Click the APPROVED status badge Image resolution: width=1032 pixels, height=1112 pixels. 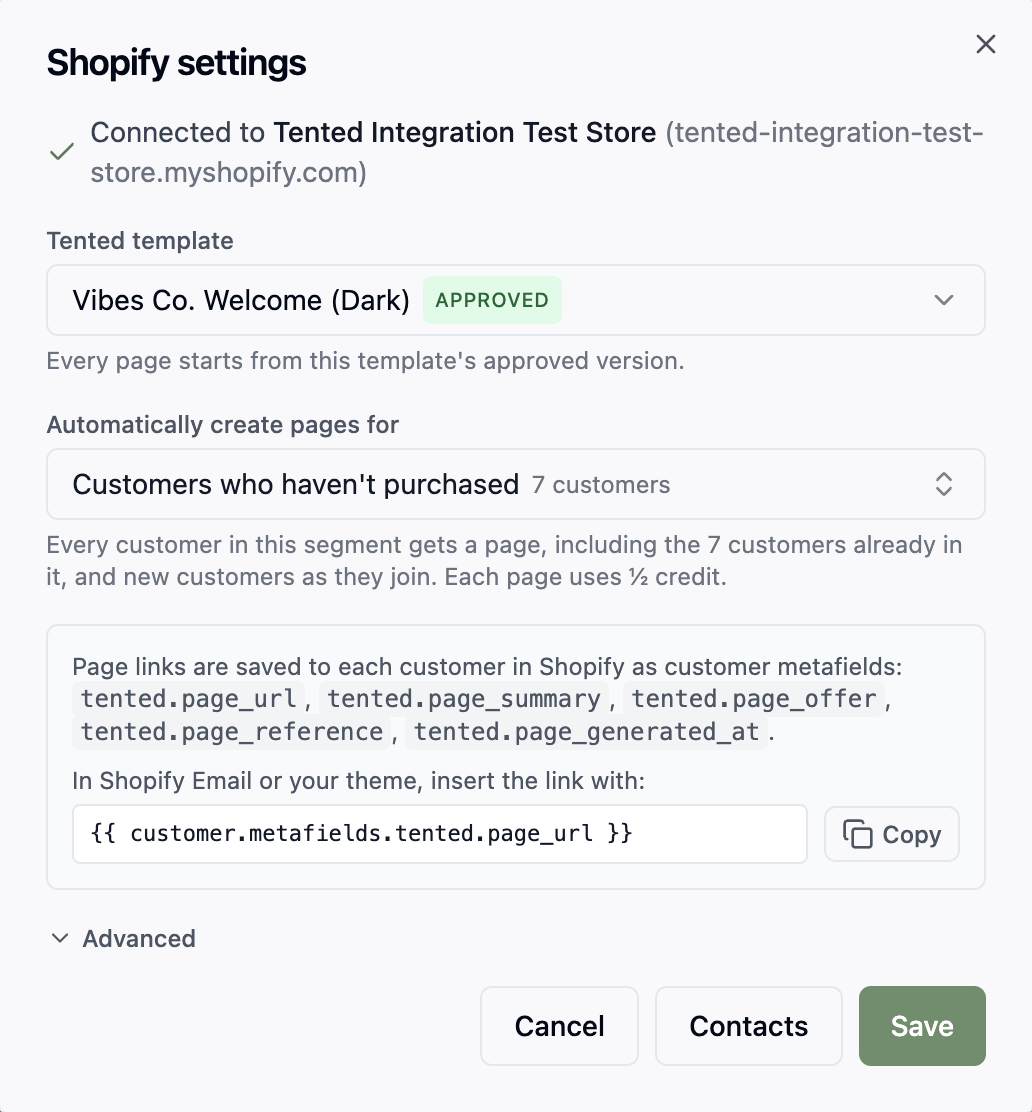tap(492, 300)
